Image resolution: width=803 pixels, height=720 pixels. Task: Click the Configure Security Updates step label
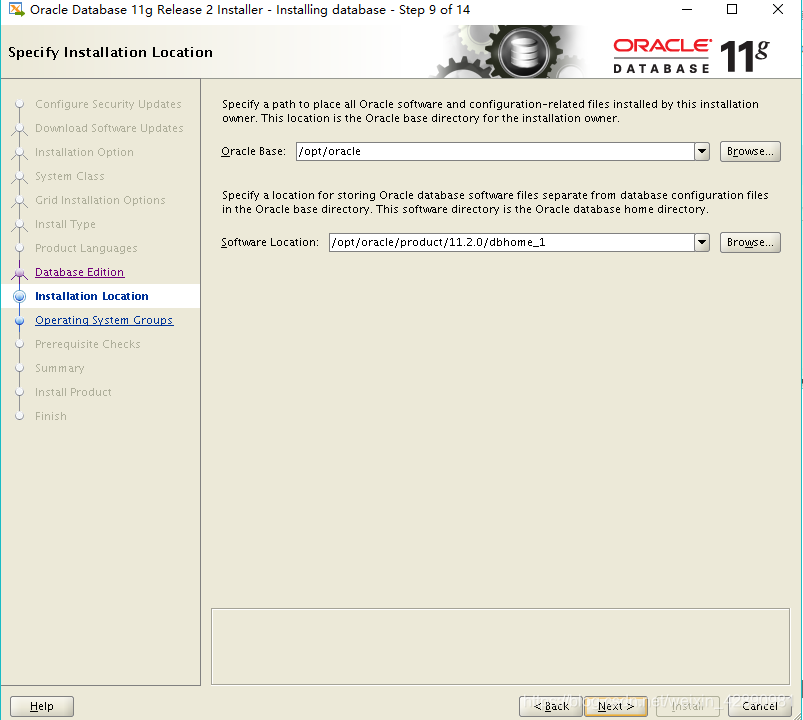tap(108, 104)
